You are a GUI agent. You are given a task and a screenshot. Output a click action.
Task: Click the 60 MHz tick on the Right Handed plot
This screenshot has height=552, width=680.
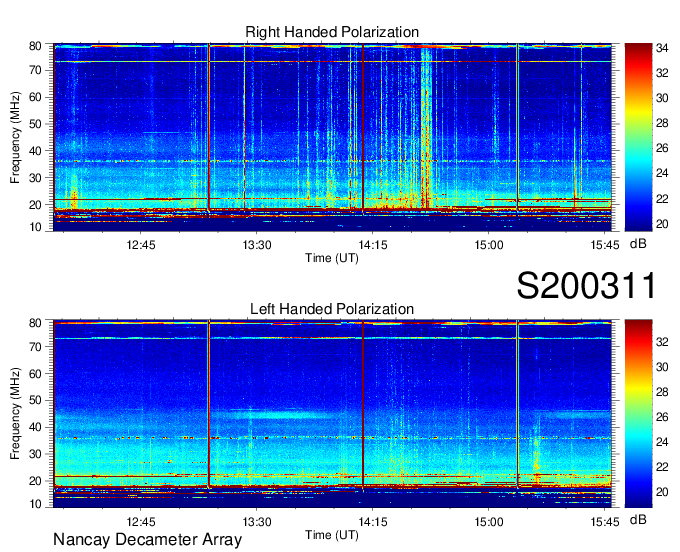click(35, 97)
